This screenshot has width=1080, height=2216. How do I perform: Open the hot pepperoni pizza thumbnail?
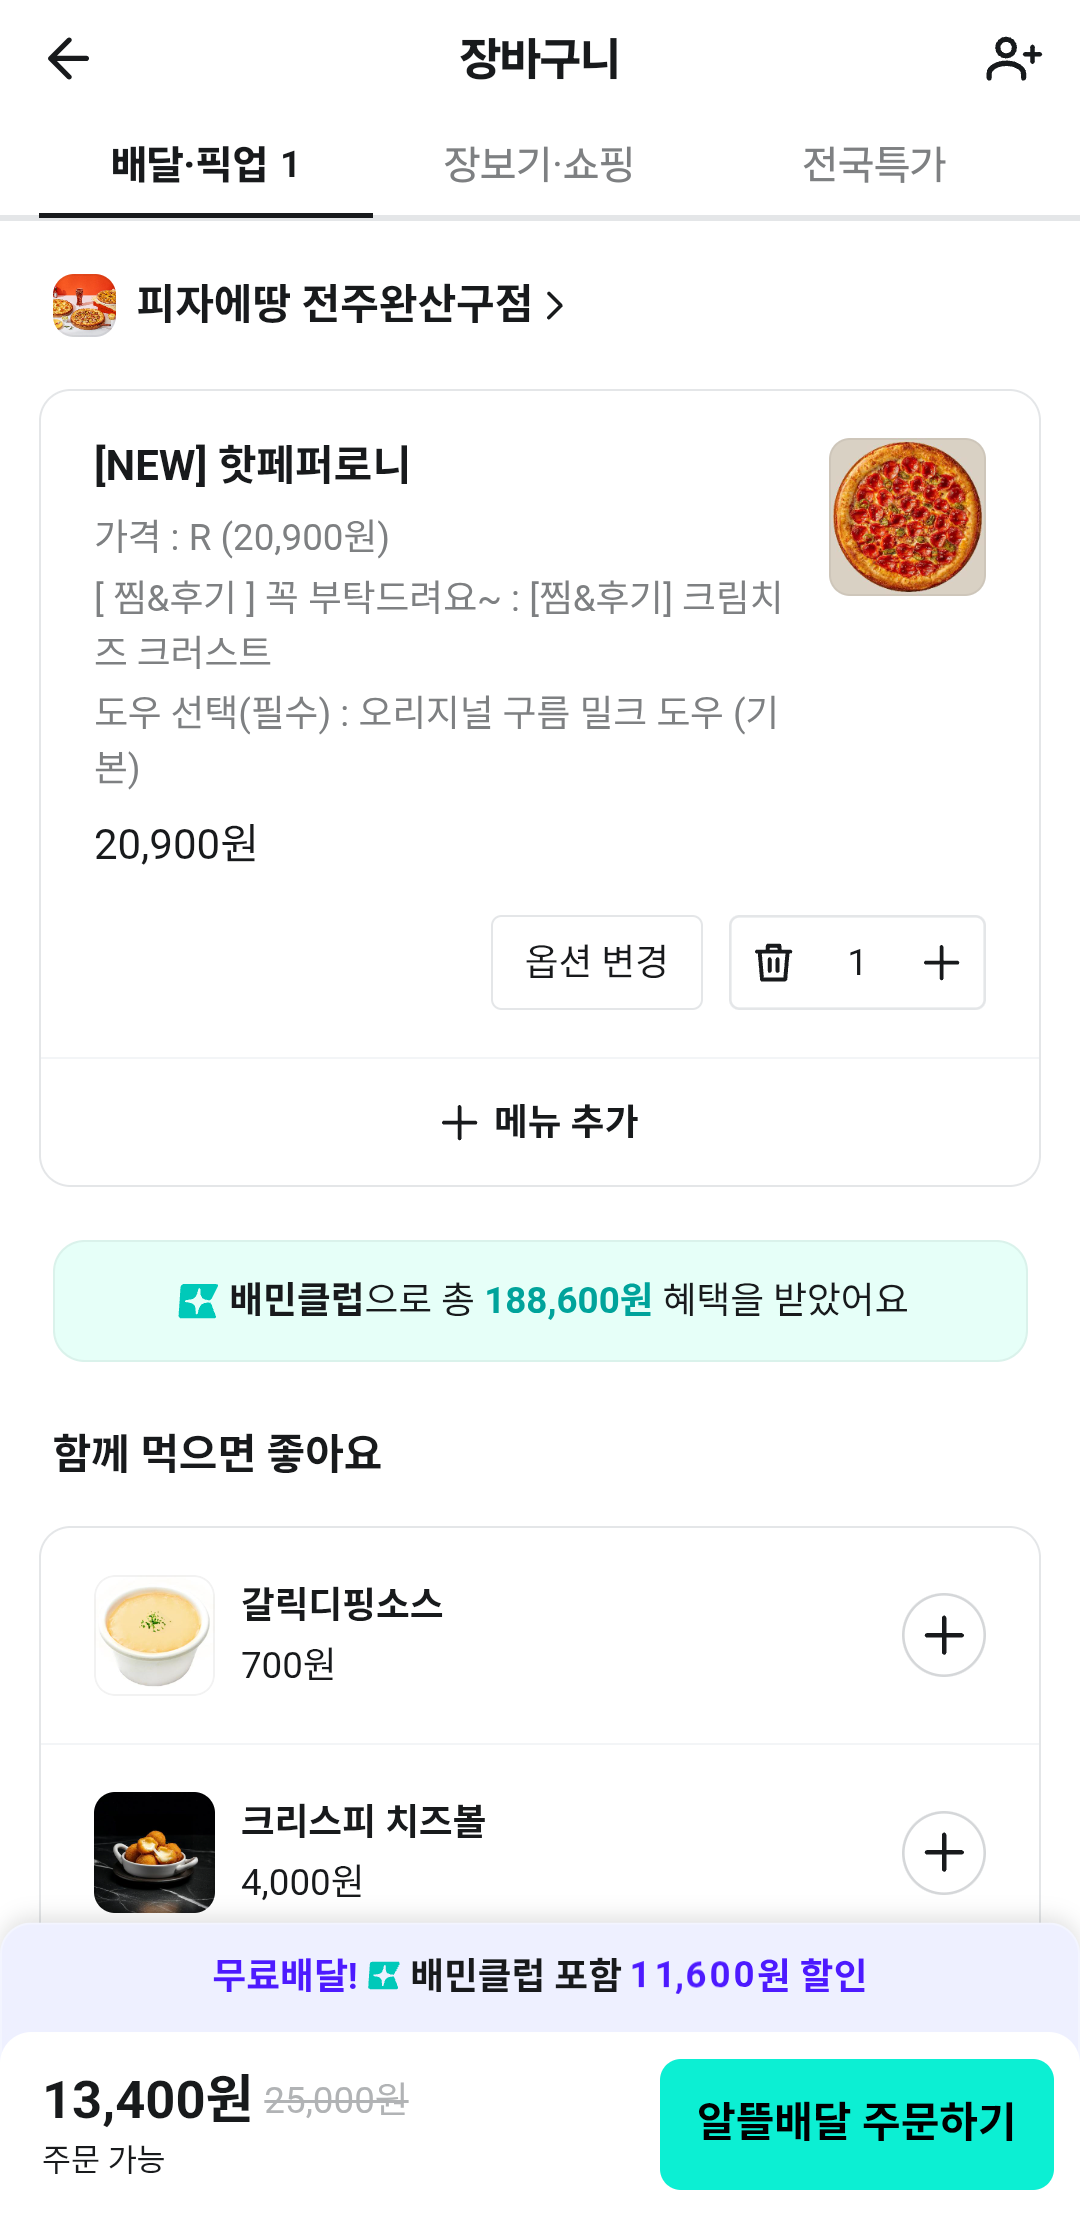(907, 517)
